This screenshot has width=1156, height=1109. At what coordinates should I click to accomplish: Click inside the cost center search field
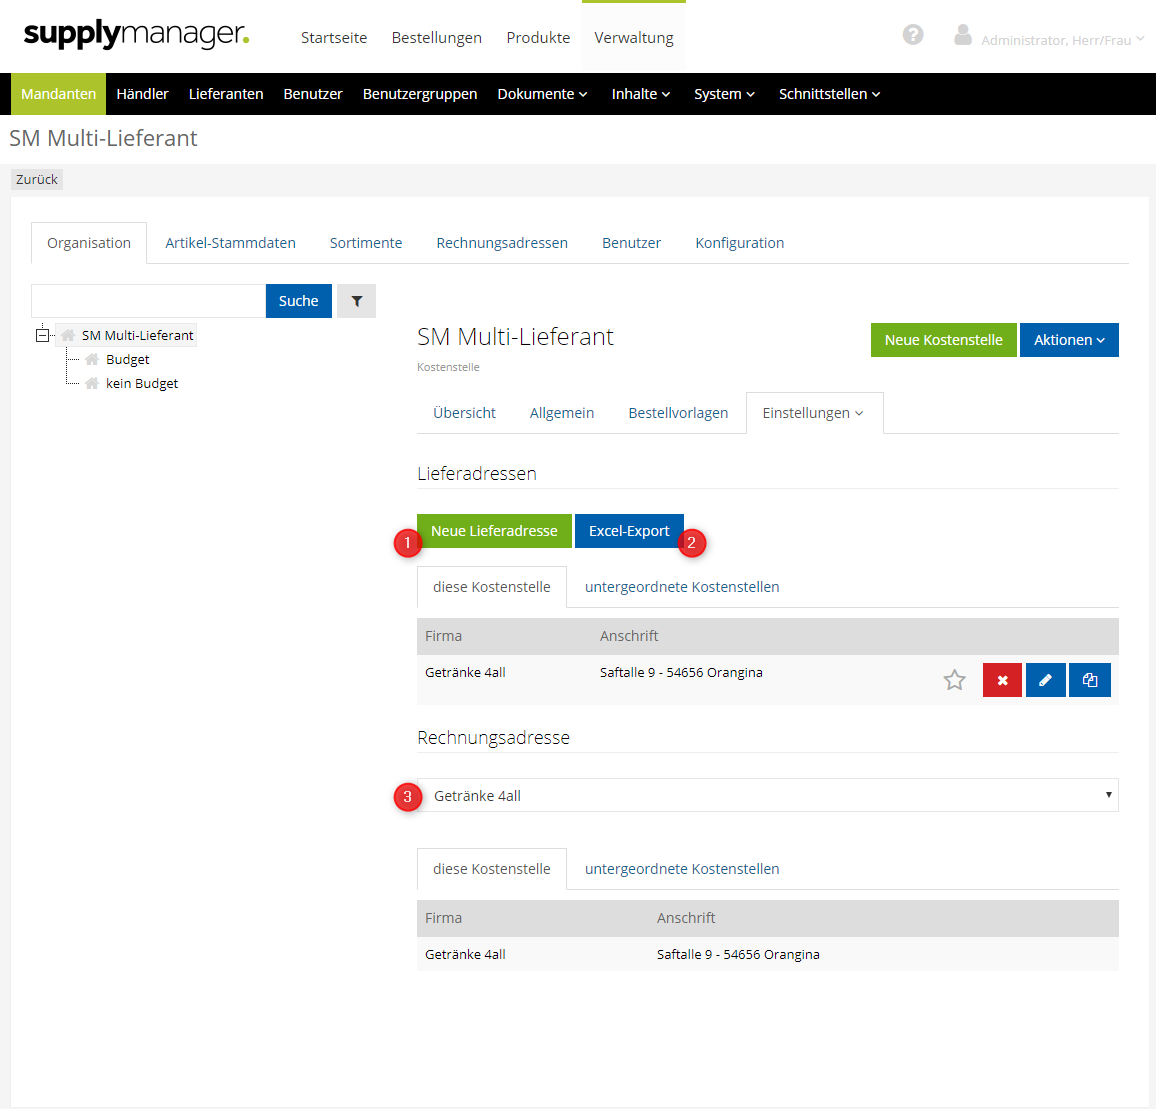click(148, 301)
